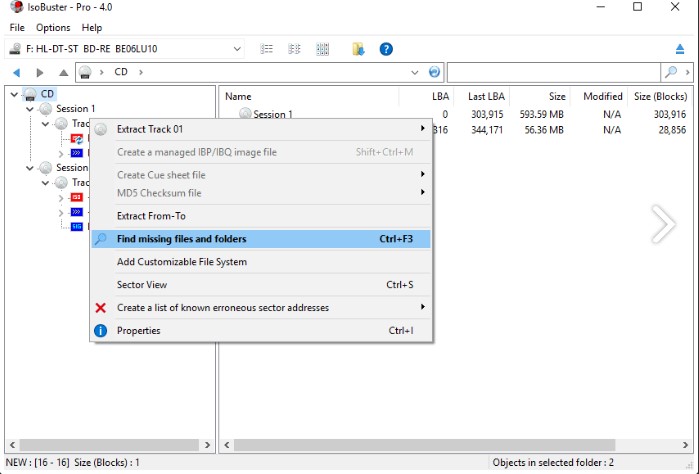Image resolution: width=699 pixels, height=474 pixels.
Task: Select Session 1 in tree
Action: pos(75,109)
